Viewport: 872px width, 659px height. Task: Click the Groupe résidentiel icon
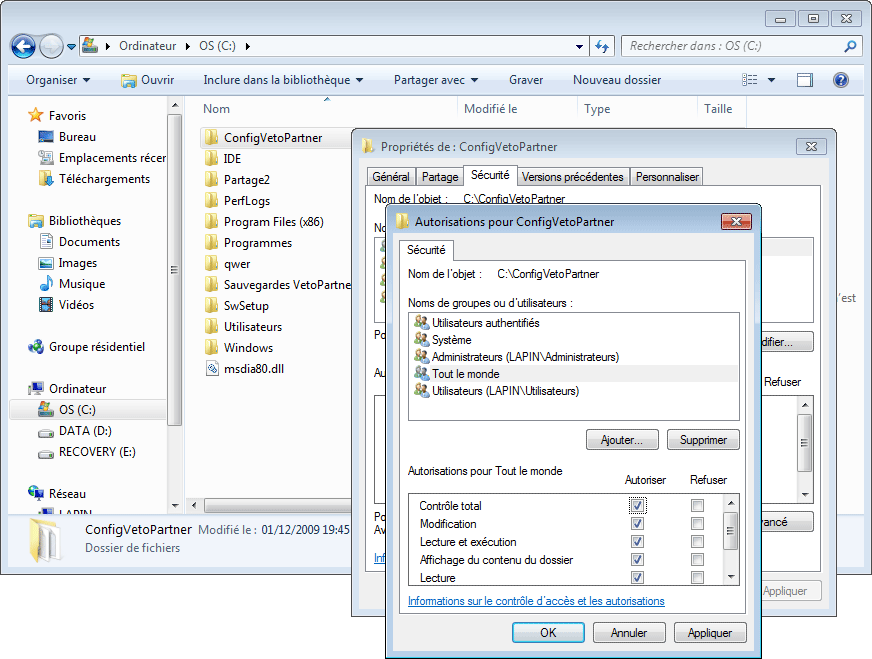click(x=36, y=346)
